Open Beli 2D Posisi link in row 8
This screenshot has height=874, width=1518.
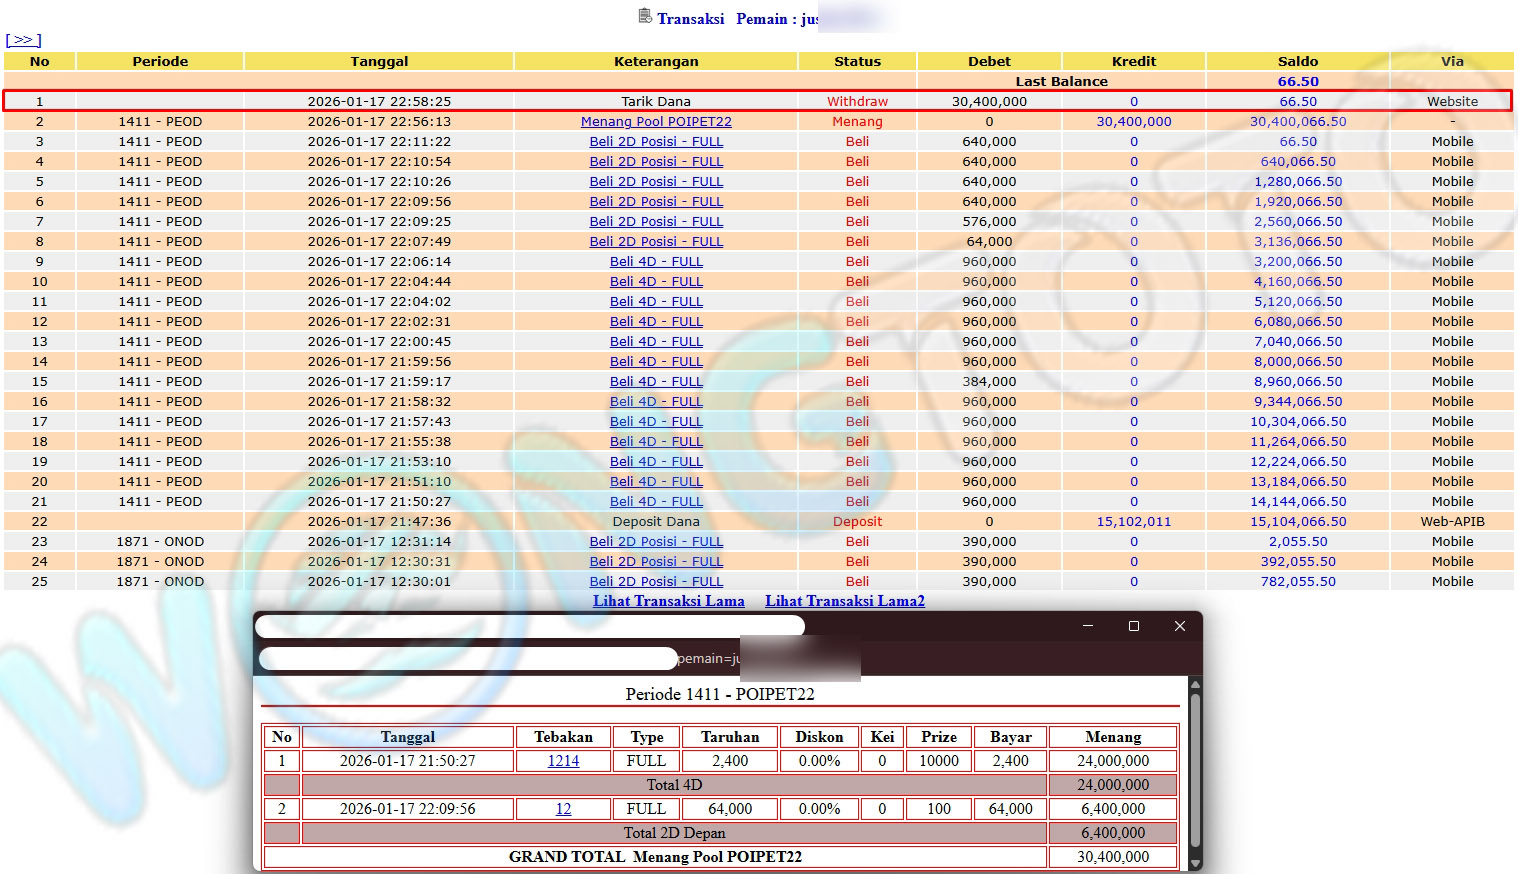click(x=656, y=241)
